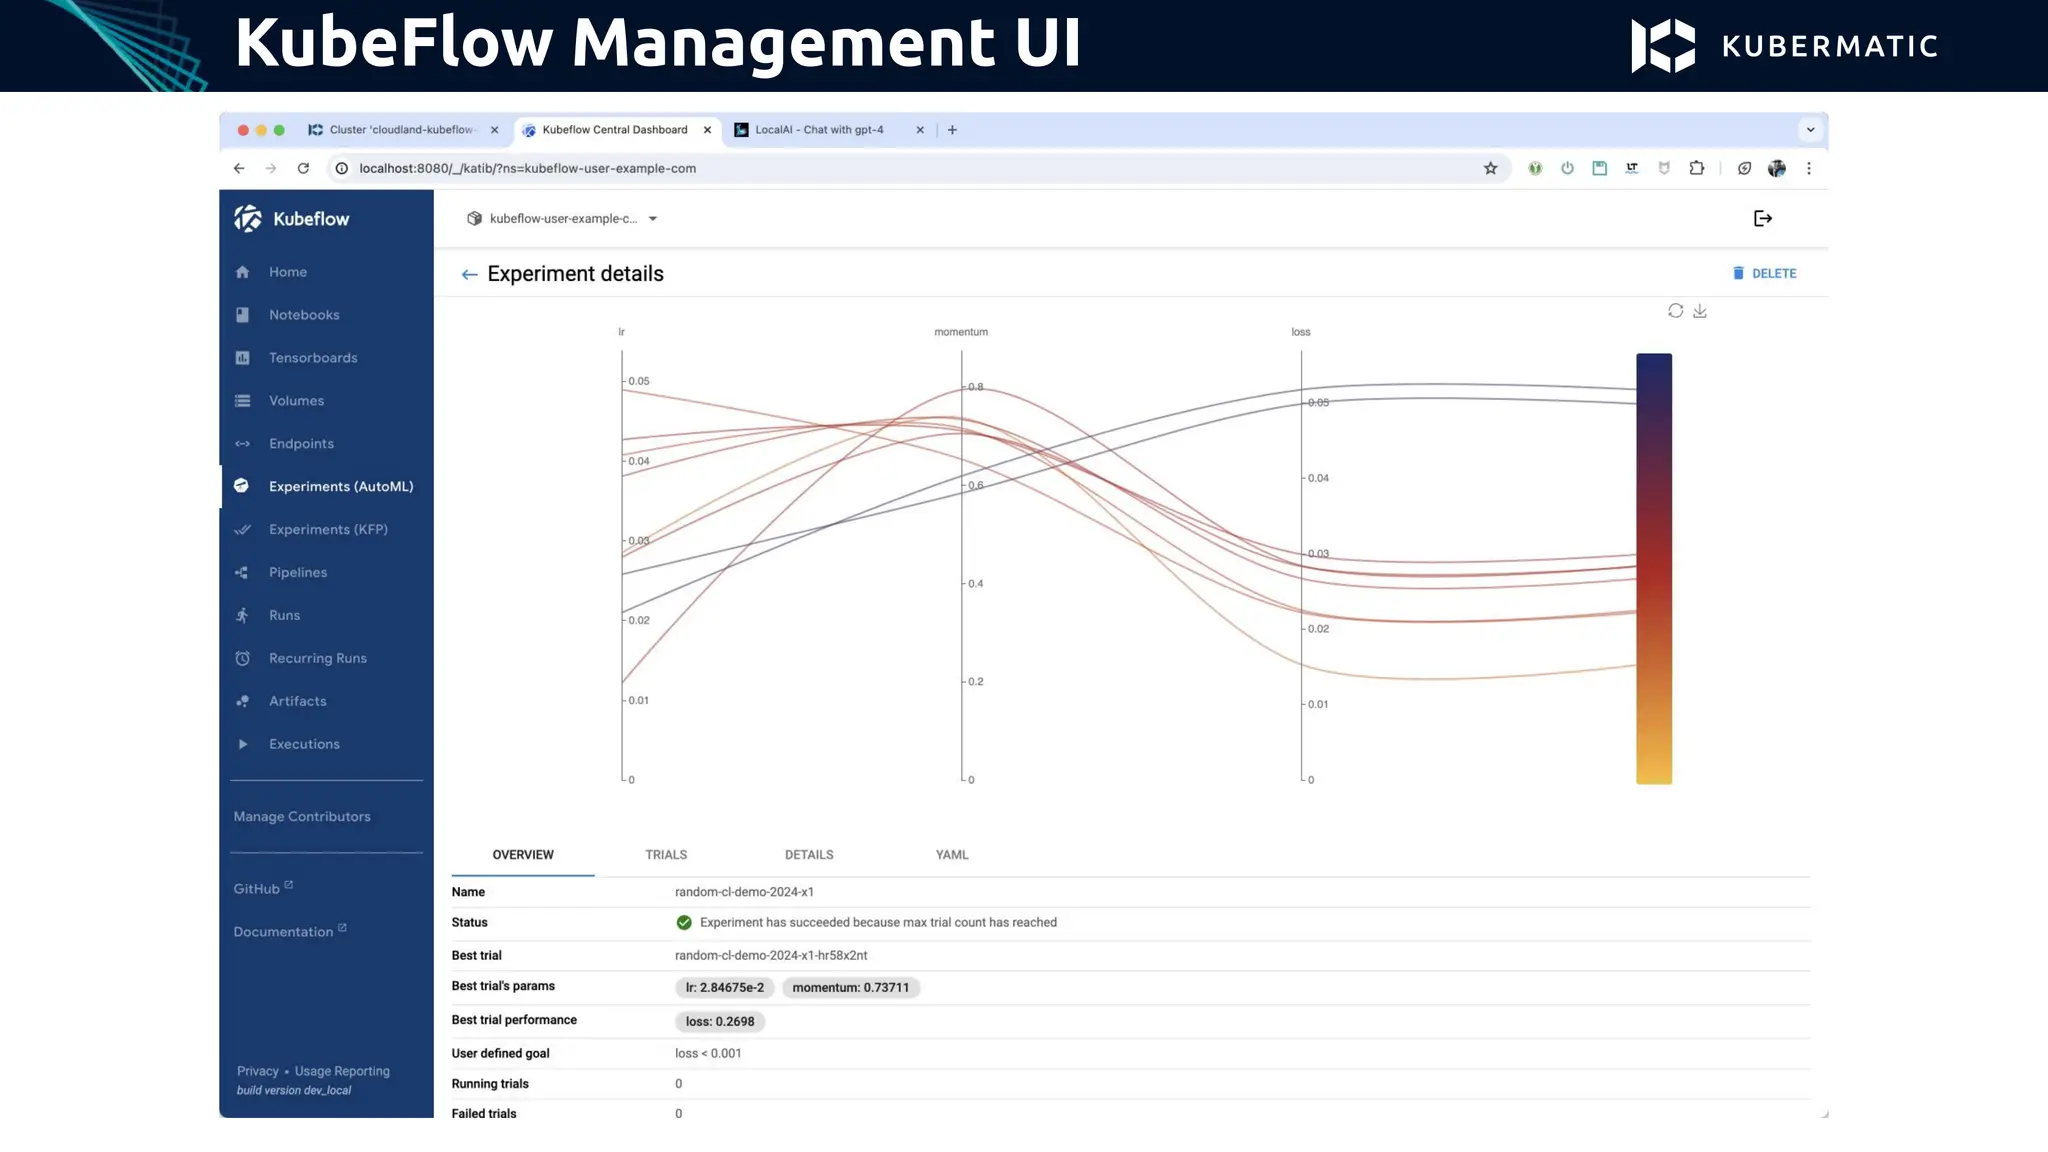Open the browser three-dot menu
This screenshot has height=1152, width=2048.
point(1808,169)
